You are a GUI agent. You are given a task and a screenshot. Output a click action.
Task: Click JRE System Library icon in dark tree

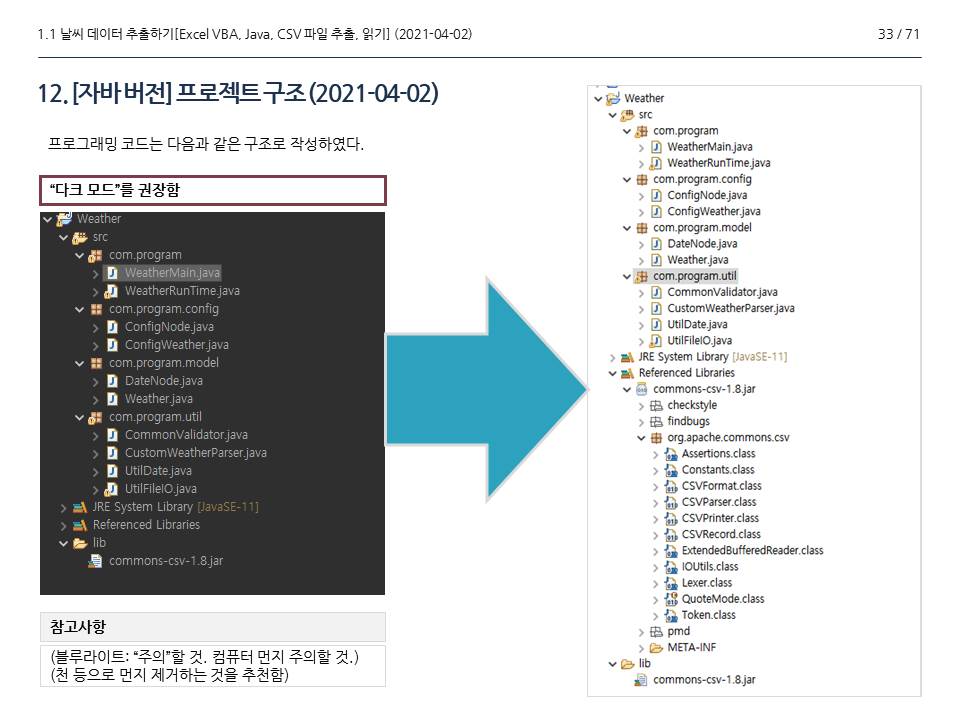tap(80, 507)
